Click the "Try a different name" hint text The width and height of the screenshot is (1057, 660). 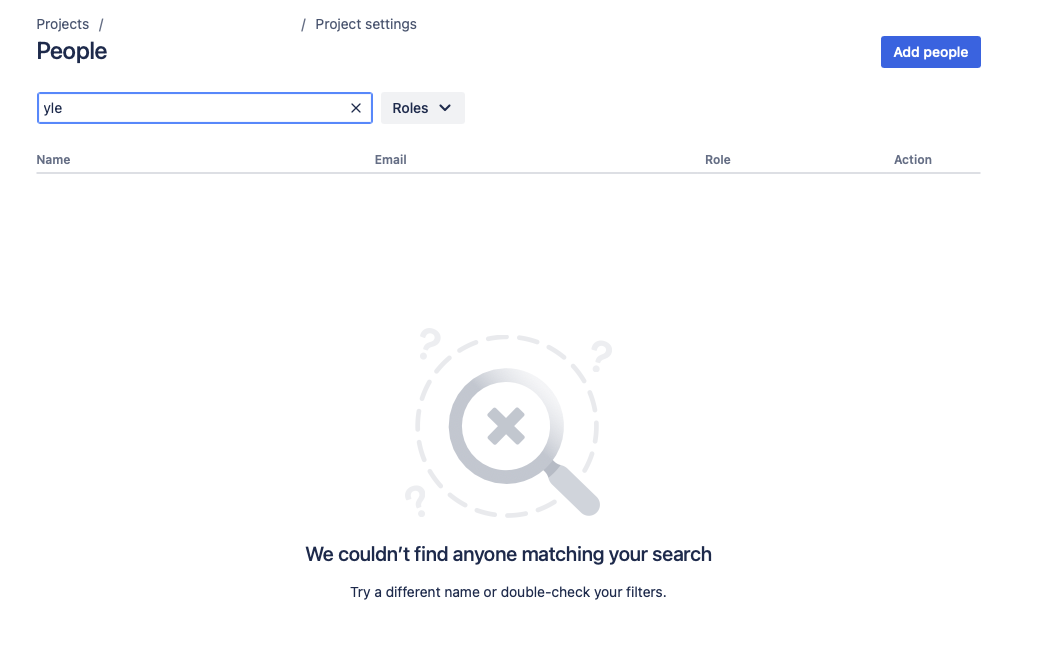click(x=508, y=592)
